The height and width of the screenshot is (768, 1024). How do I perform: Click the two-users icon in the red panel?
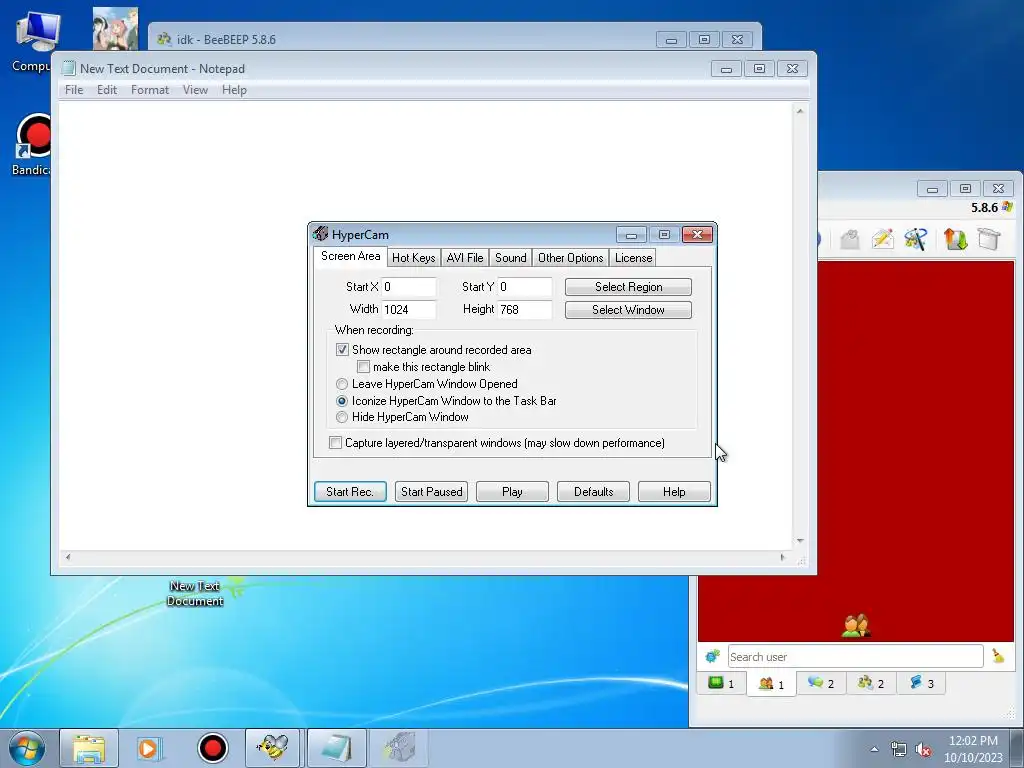[x=856, y=626]
